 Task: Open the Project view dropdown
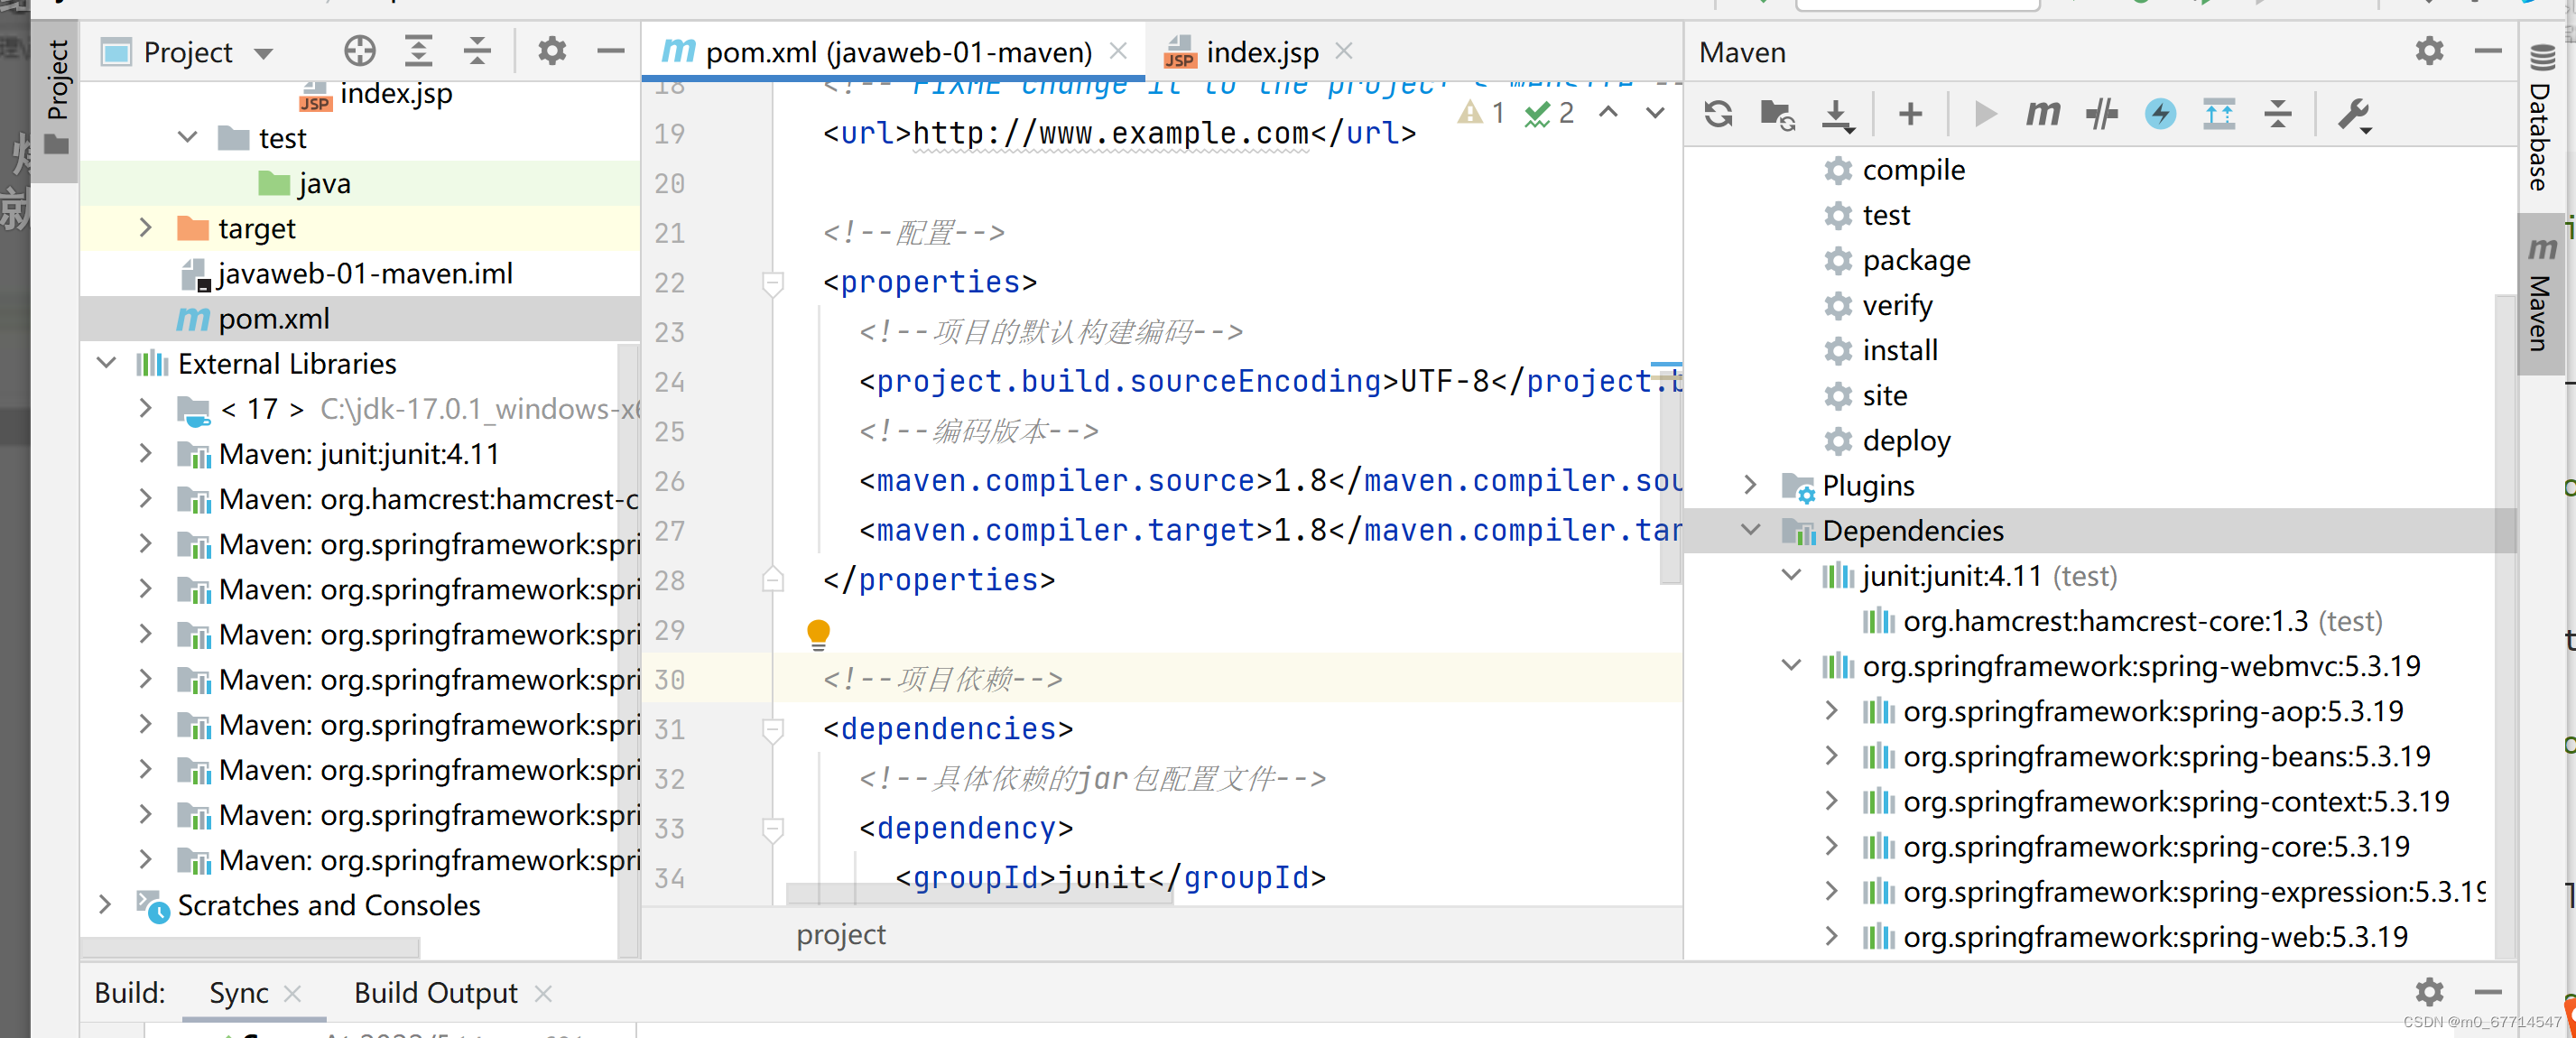(264, 53)
